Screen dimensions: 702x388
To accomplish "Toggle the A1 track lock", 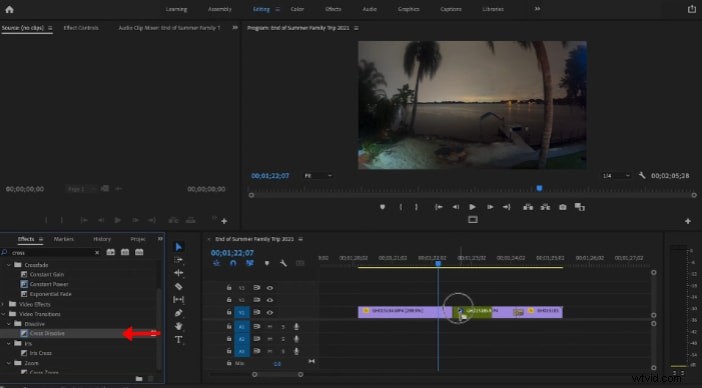I will pos(229,327).
